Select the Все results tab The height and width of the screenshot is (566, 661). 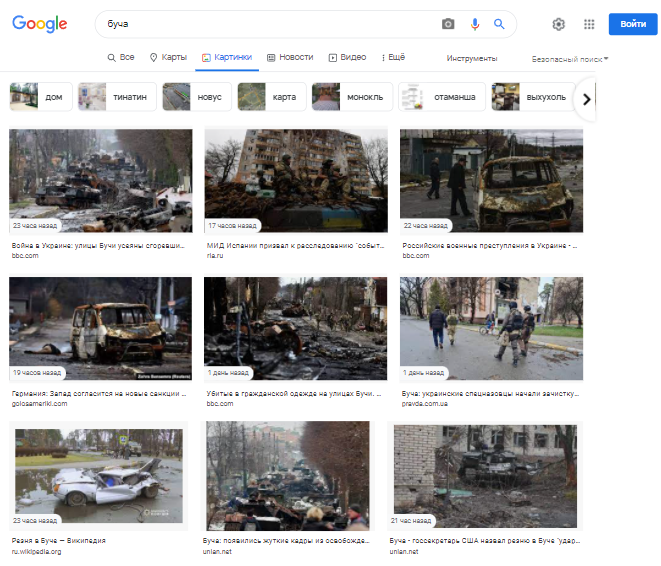pyautogui.click(x=121, y=58)
